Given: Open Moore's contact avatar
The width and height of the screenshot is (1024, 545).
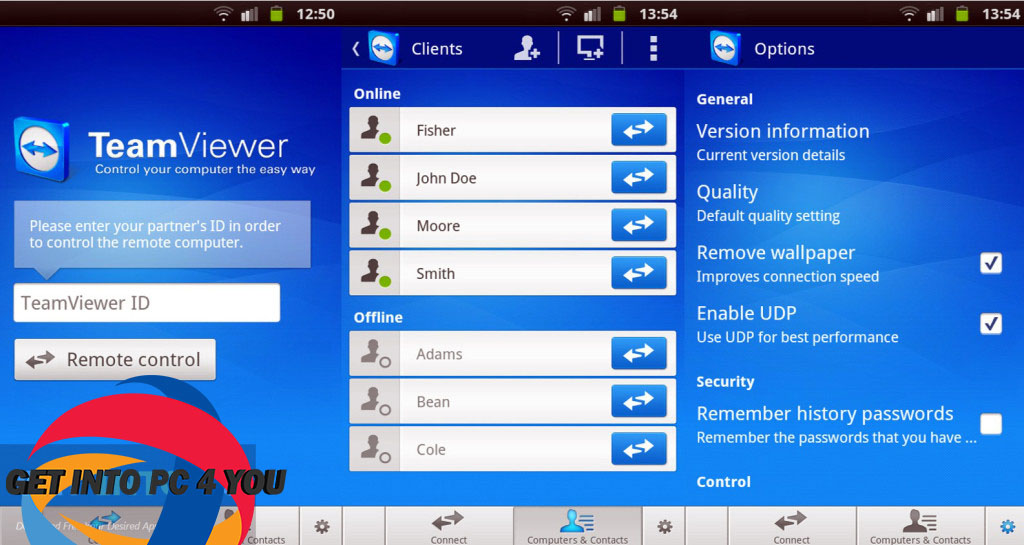Looking at the screenshot, I should tap(375, 225).
